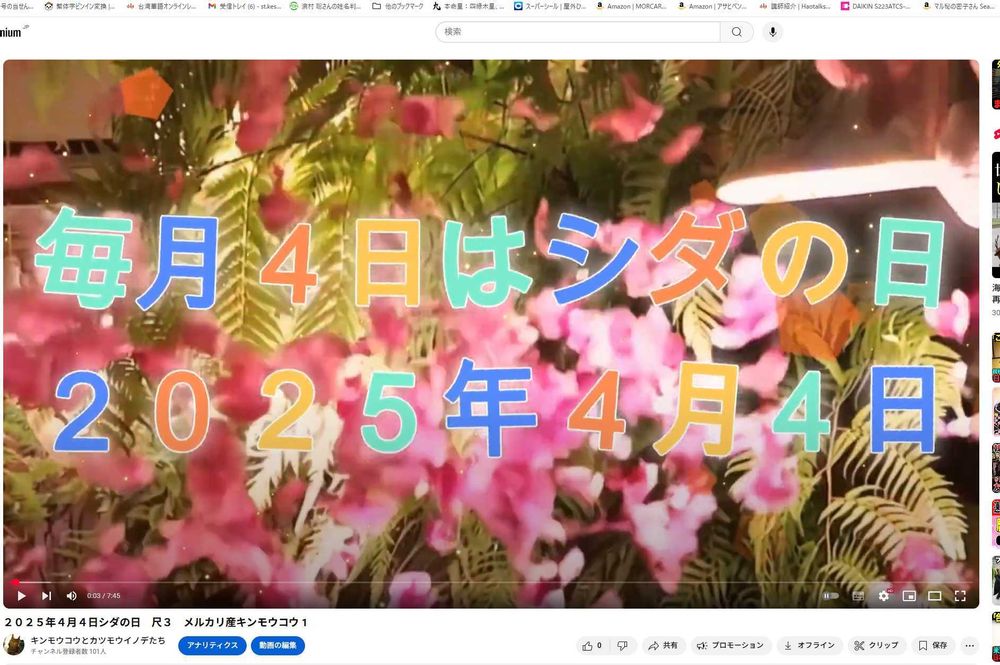Image resolution: width=1000 pixels, height=665 pixels.
Task: Toggle theater mode view
Action: tap(935, 596)
